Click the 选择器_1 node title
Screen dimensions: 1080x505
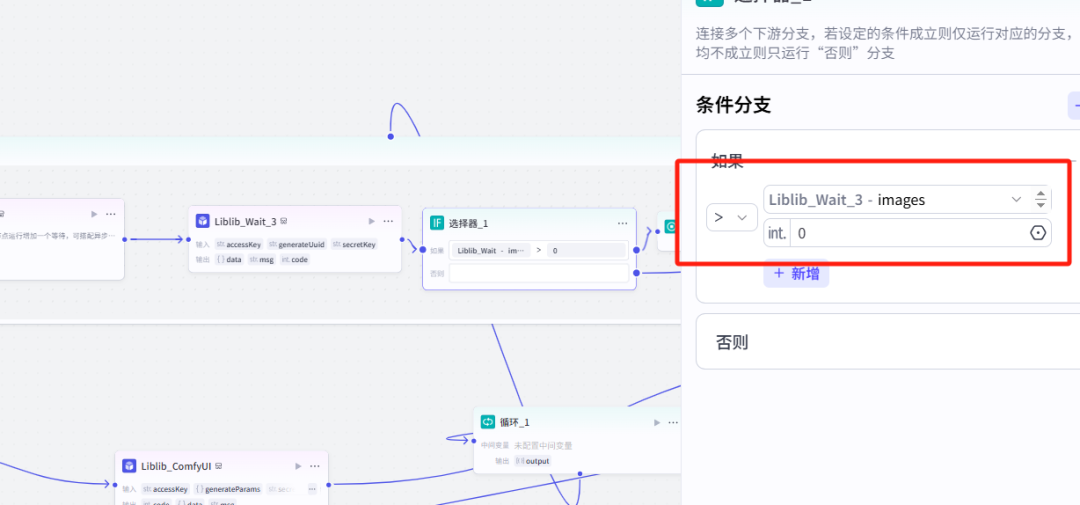coord(468,223)
